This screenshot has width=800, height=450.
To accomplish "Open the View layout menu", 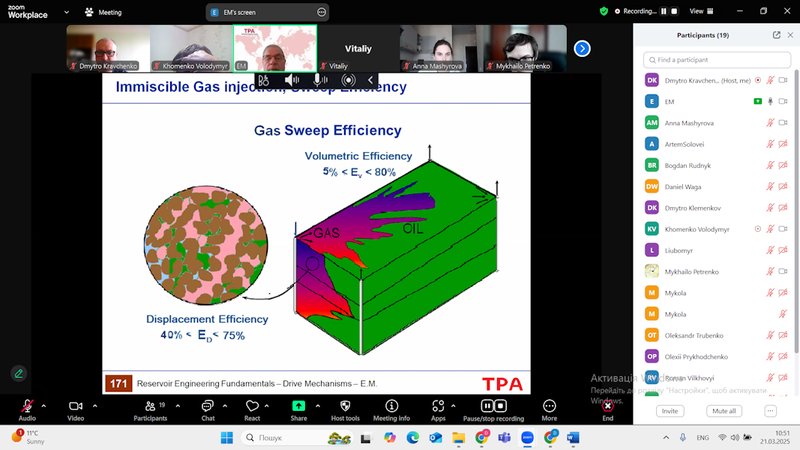I will coord(702,11).
